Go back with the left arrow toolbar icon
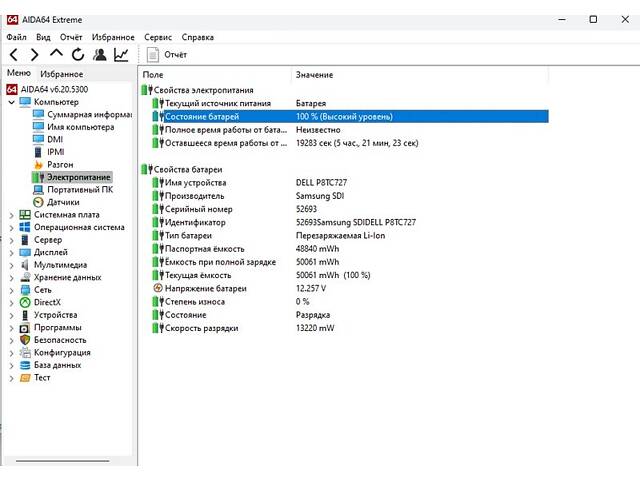Screen dimensions: 640x480 [13, 54]
